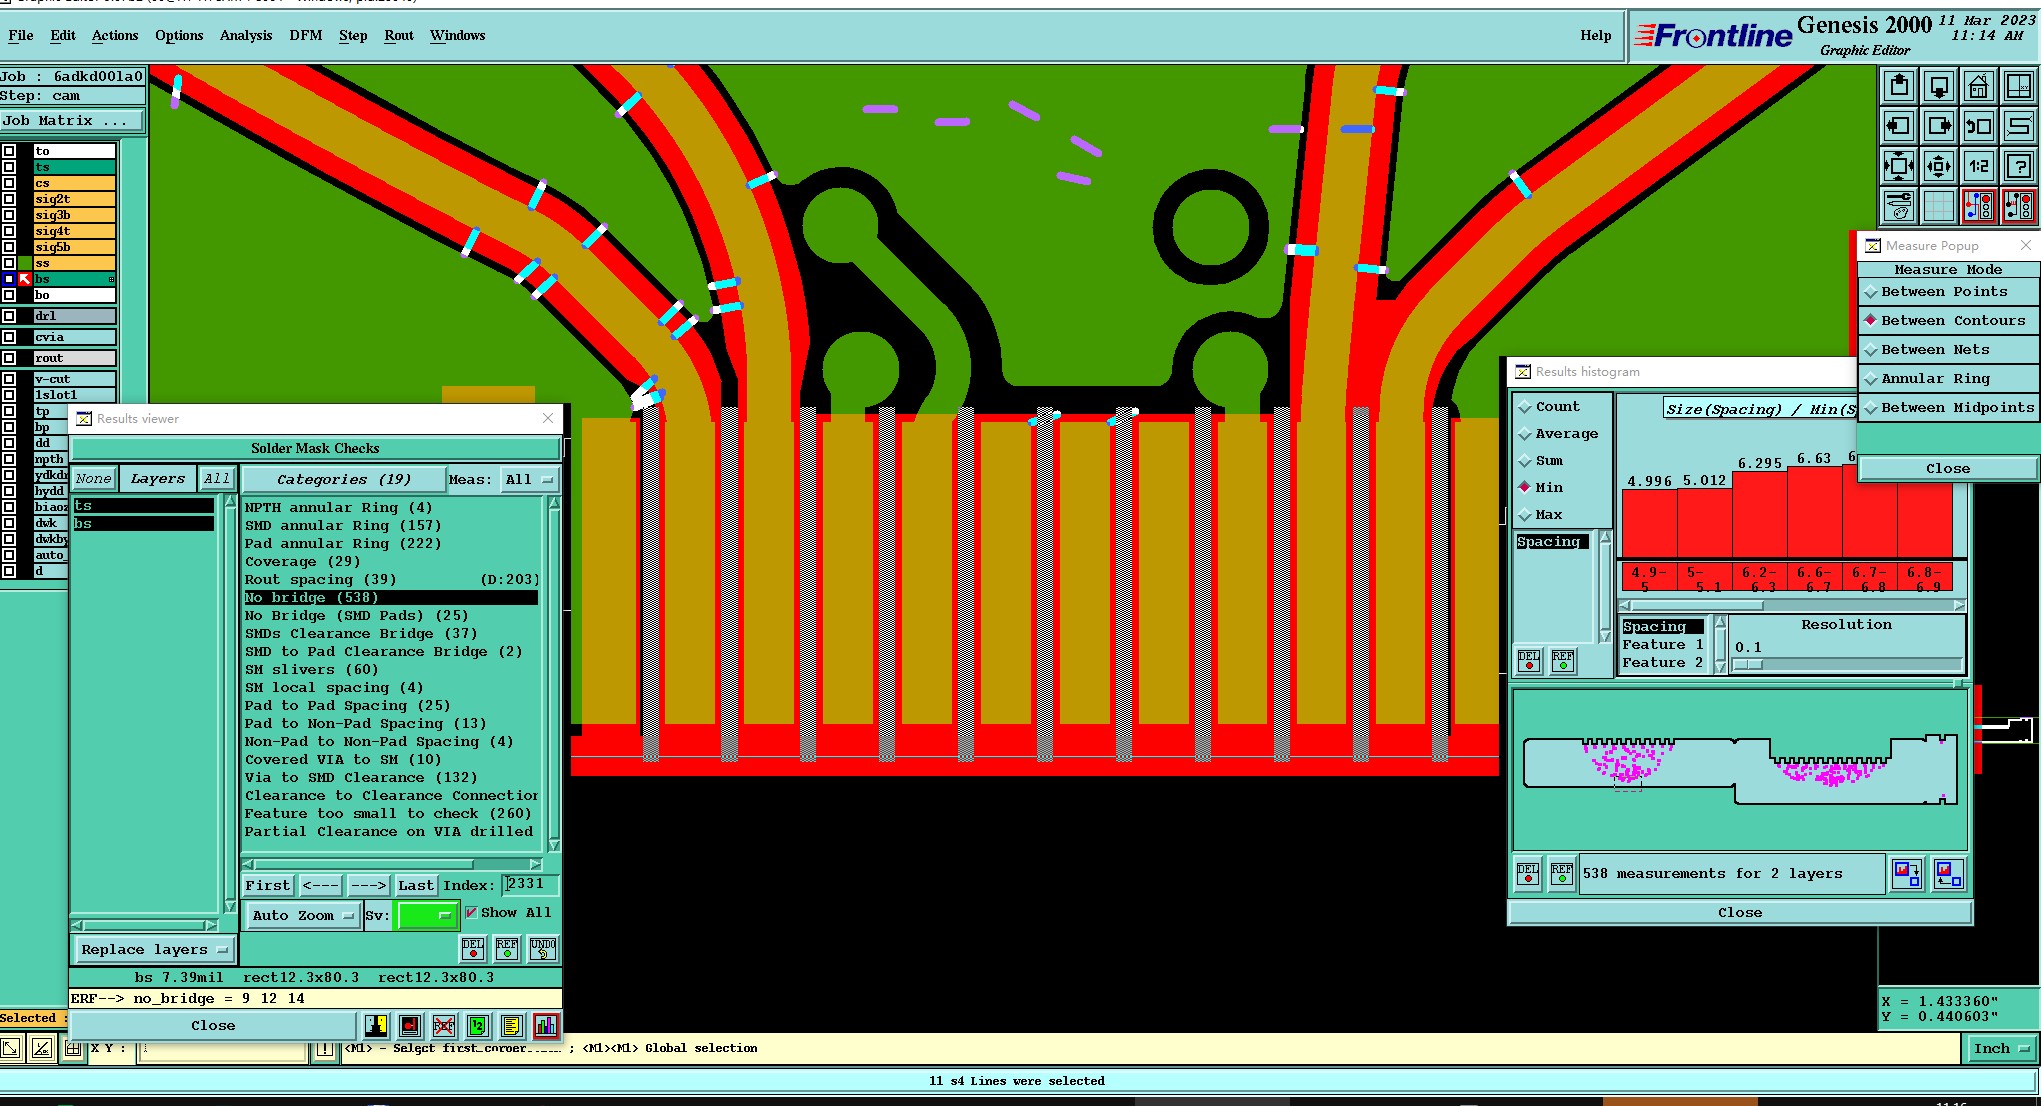Open the Inch units dropdown
Image resolution: width=2041 pixels, height=1106 pixels.
(x=2000, y=1048)
